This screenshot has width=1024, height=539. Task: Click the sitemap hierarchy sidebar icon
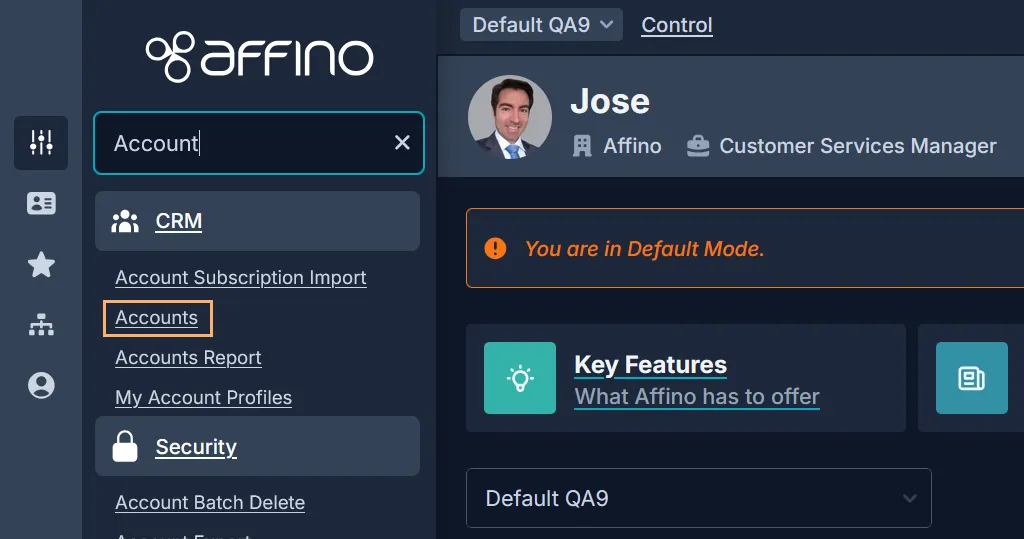[41, 325]
